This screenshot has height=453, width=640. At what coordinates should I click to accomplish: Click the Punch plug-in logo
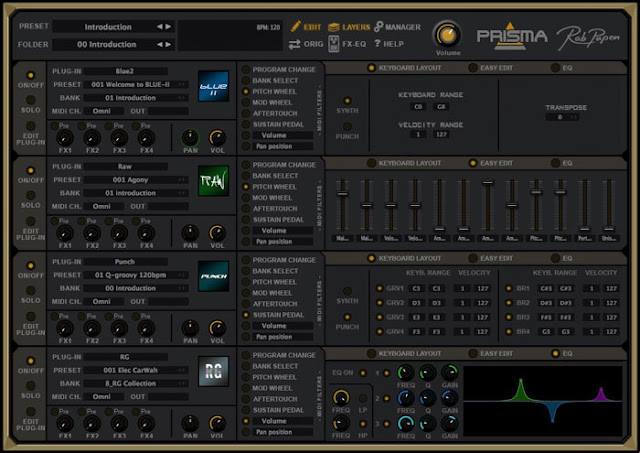(x=213, y=276)
